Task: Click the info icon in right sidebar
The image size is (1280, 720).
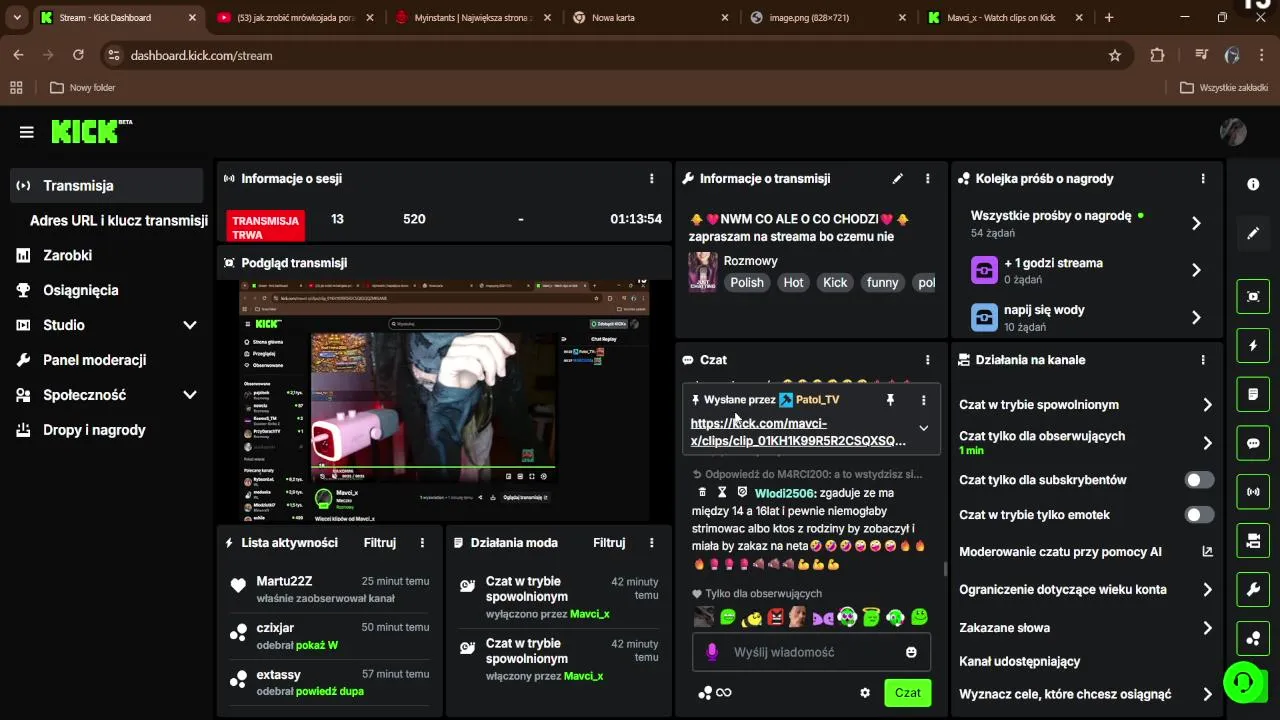Action: 1253,184
